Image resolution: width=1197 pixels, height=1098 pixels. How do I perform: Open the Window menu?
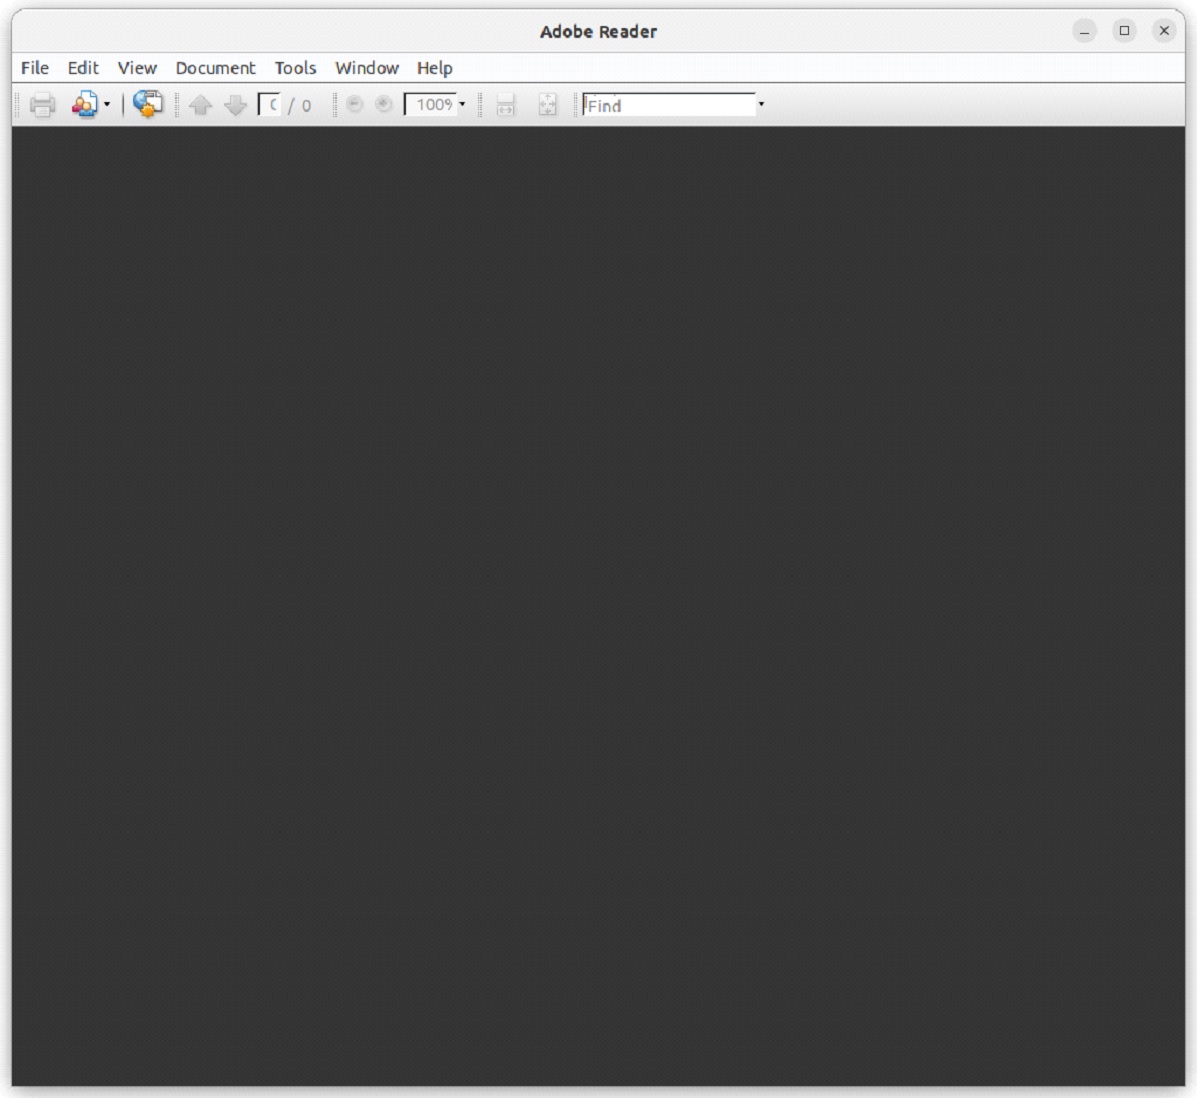coord(366,68)
